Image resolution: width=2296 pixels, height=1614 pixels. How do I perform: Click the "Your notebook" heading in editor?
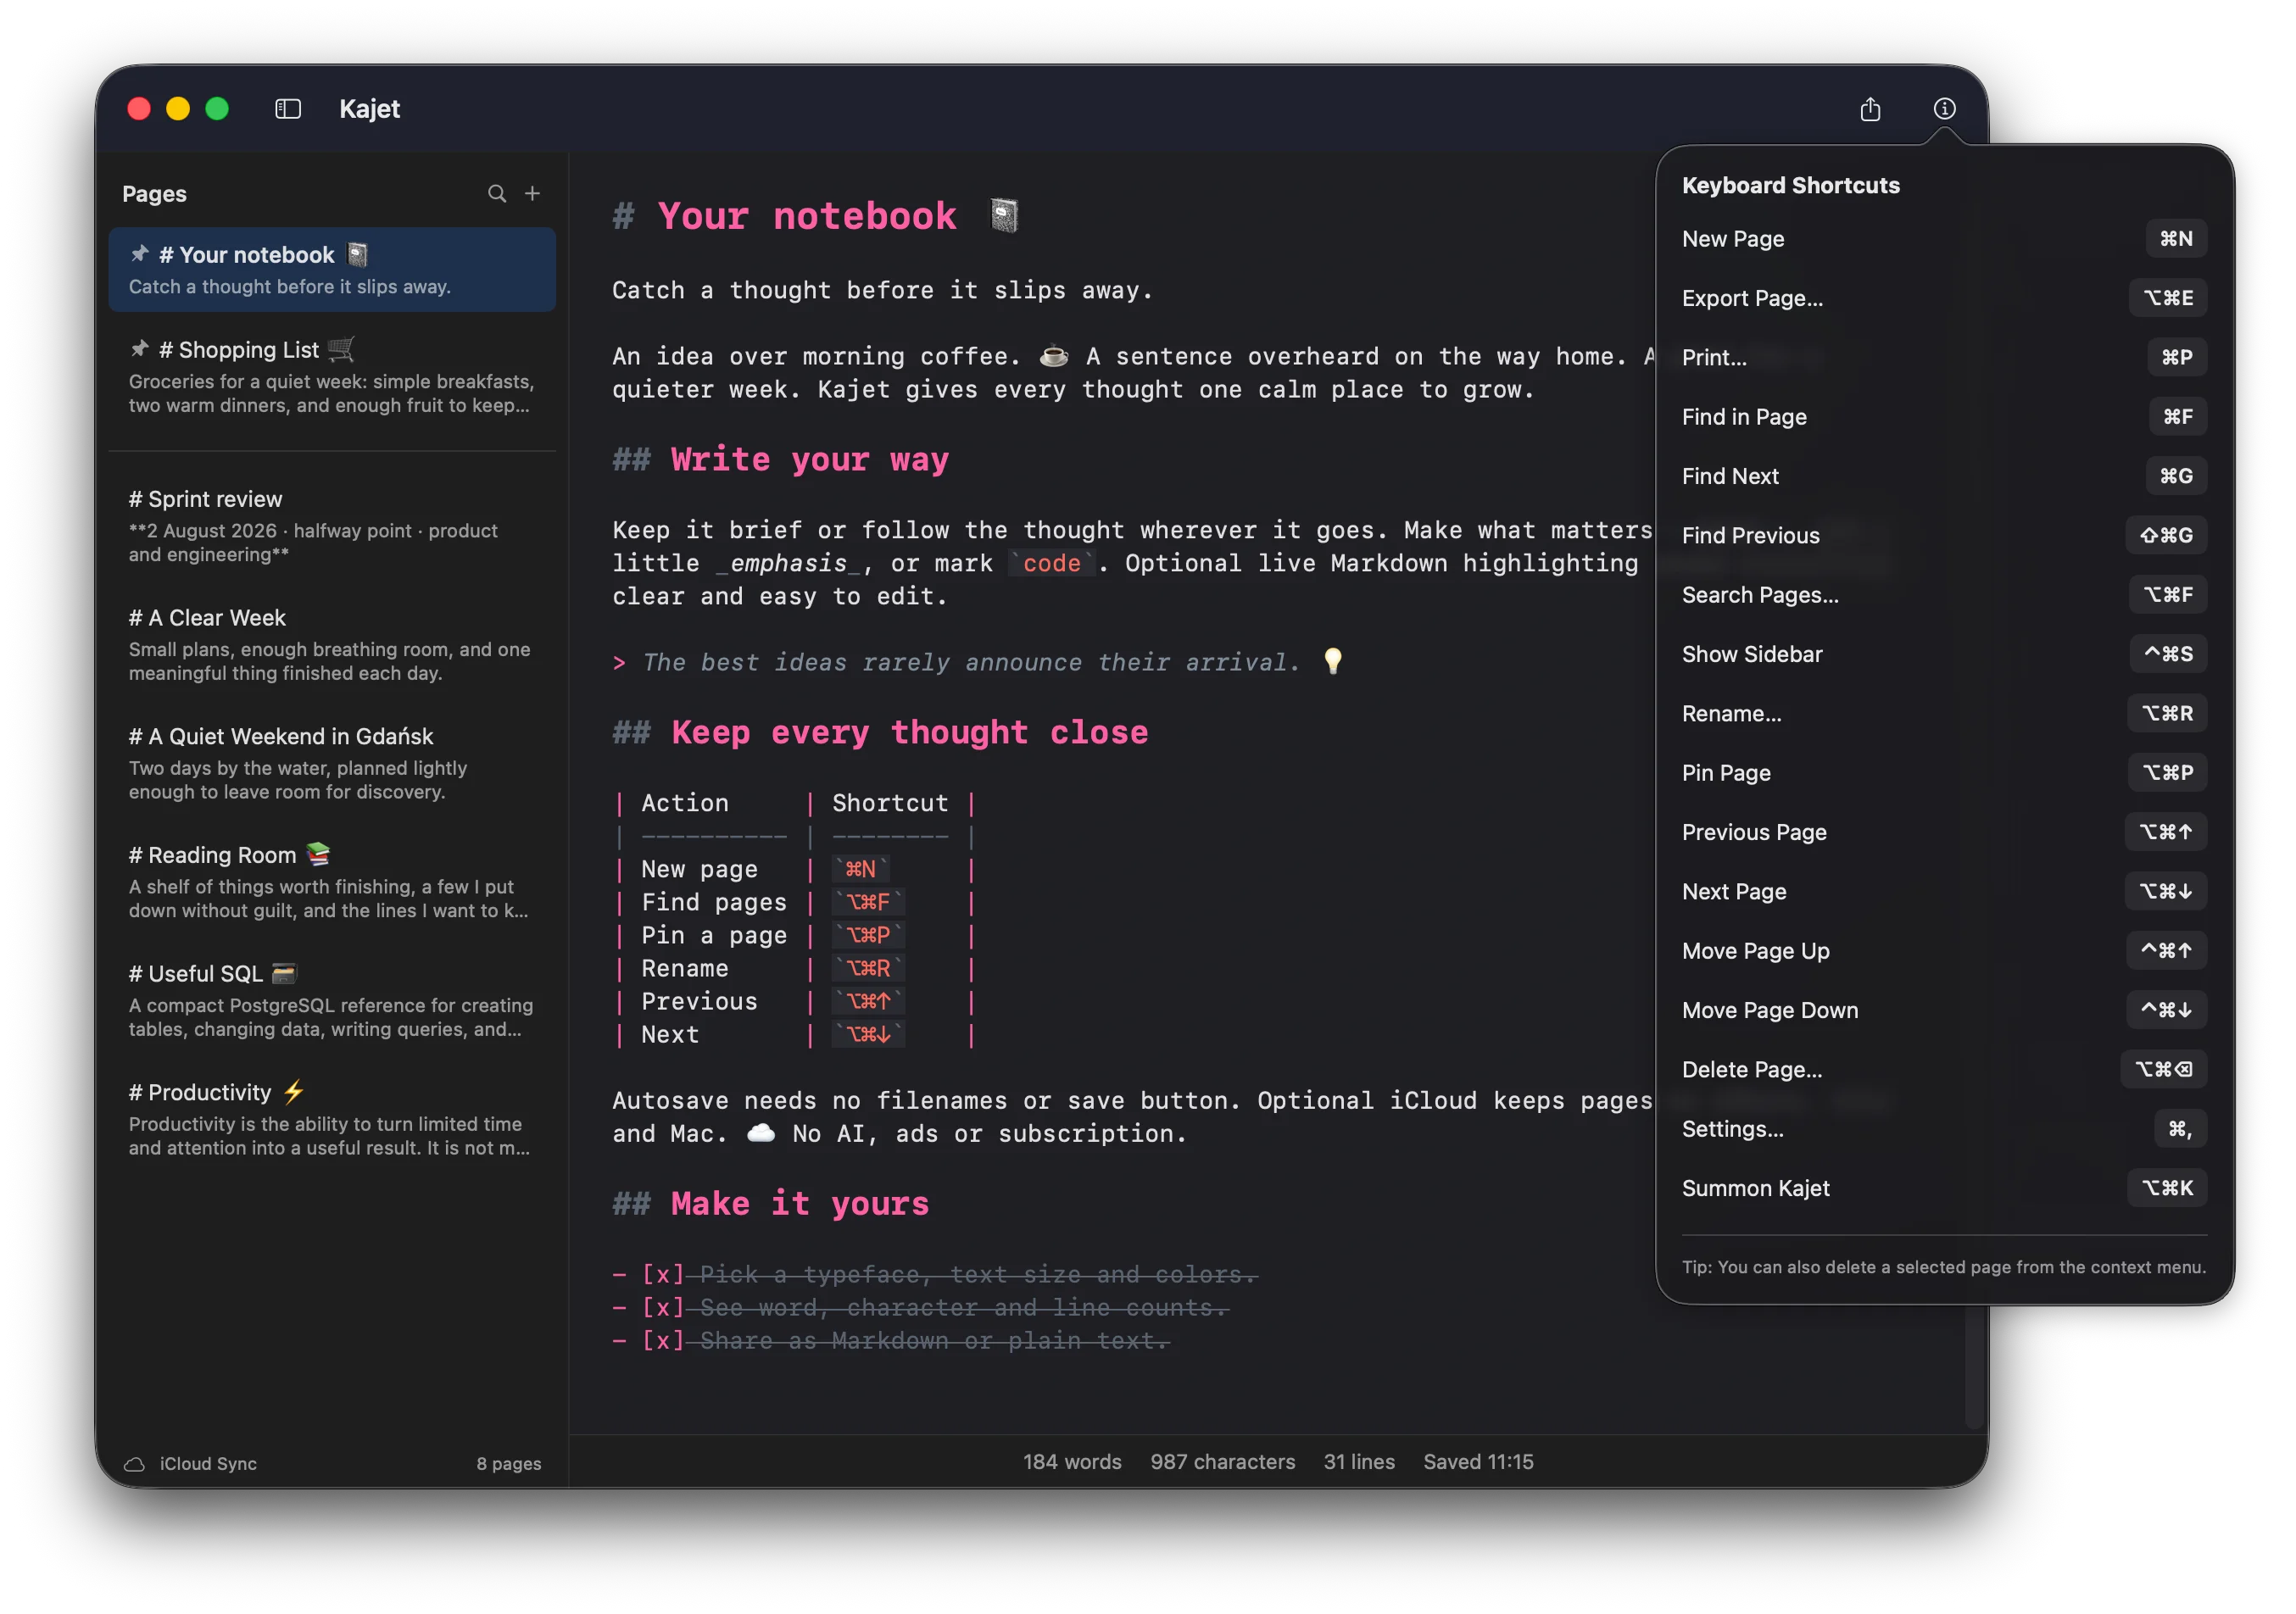[807, 216]
